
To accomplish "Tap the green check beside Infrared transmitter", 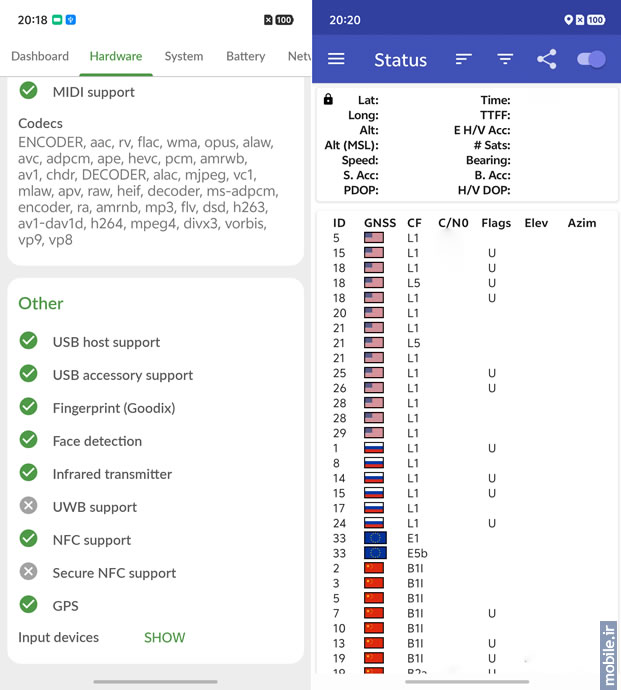I will tap(29, 474).
